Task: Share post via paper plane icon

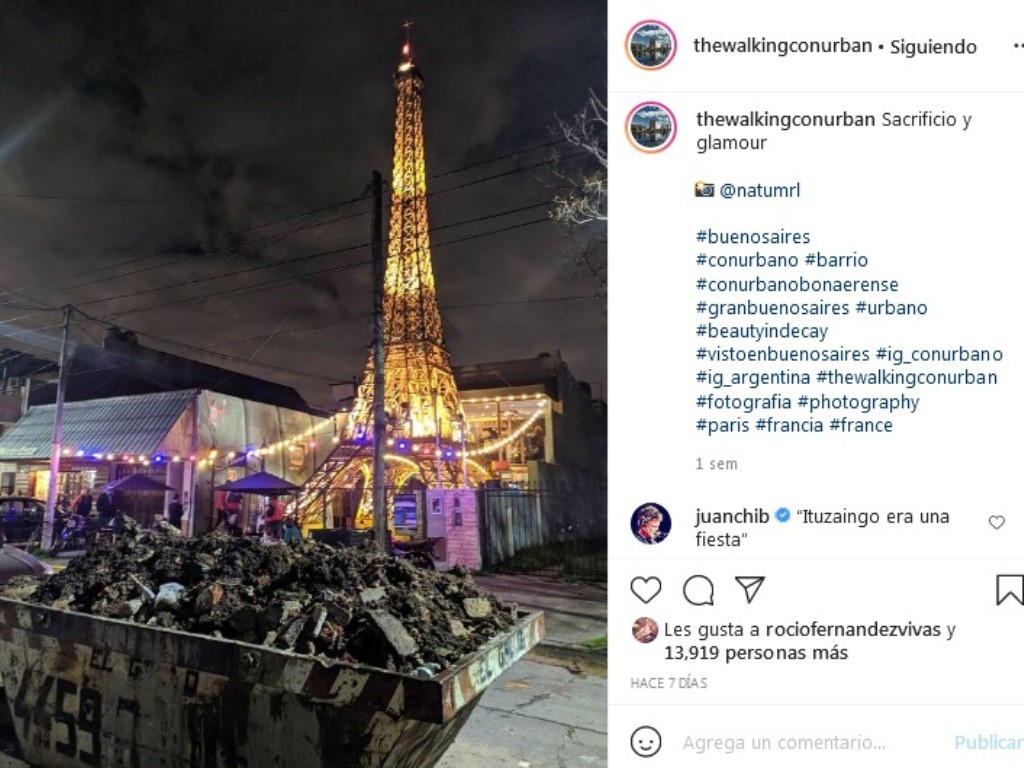Action: (750, 589)
